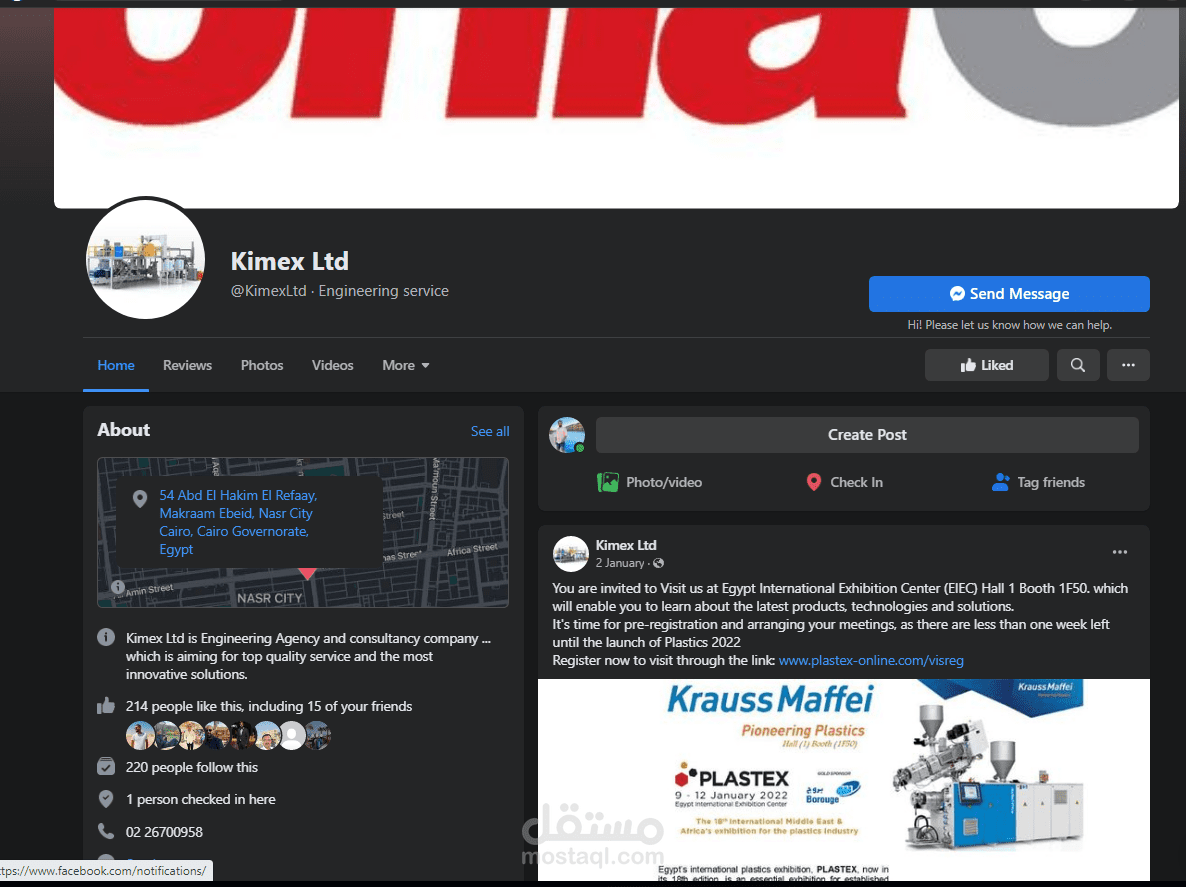Open the Reviews tab

(x=188, y=365)
